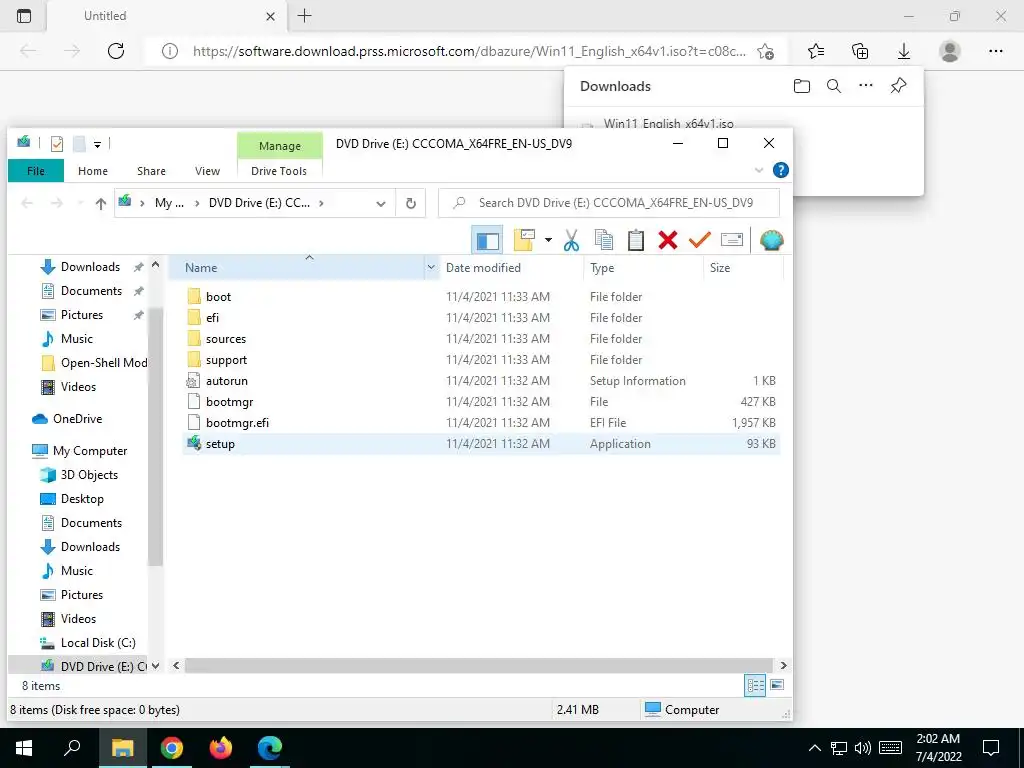The width and height of the screenshot is (1024, 768).
Task: Open Edge settings and more menu
Action: click(x=996, y=51)
